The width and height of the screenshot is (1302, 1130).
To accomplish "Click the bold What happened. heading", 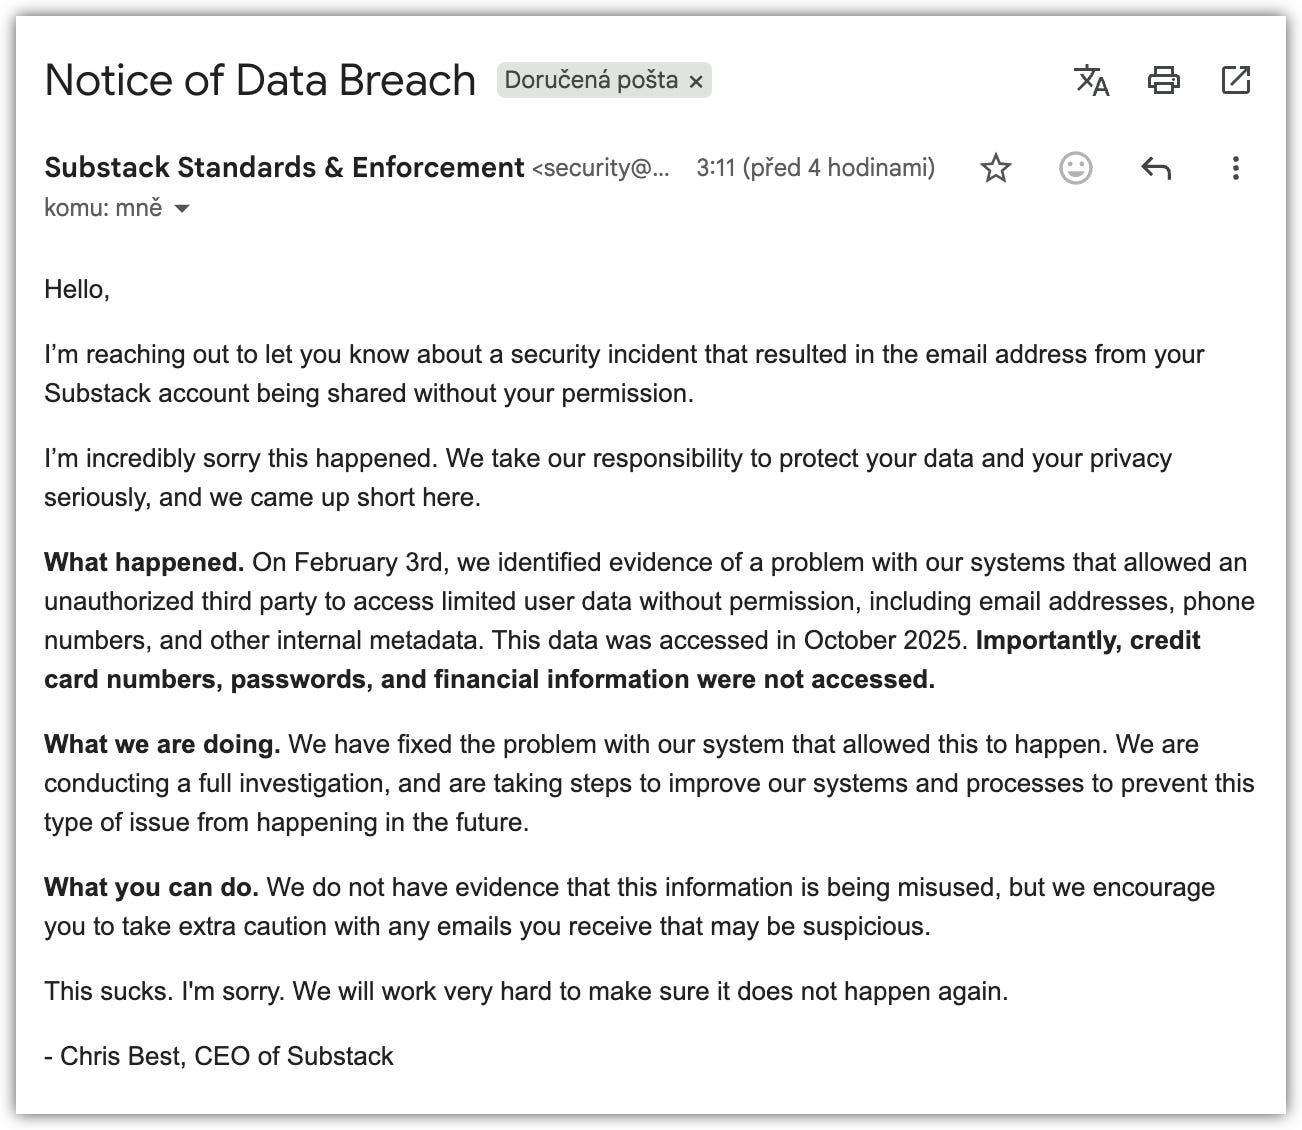I will pyautogui.click(x=144, y=562).
